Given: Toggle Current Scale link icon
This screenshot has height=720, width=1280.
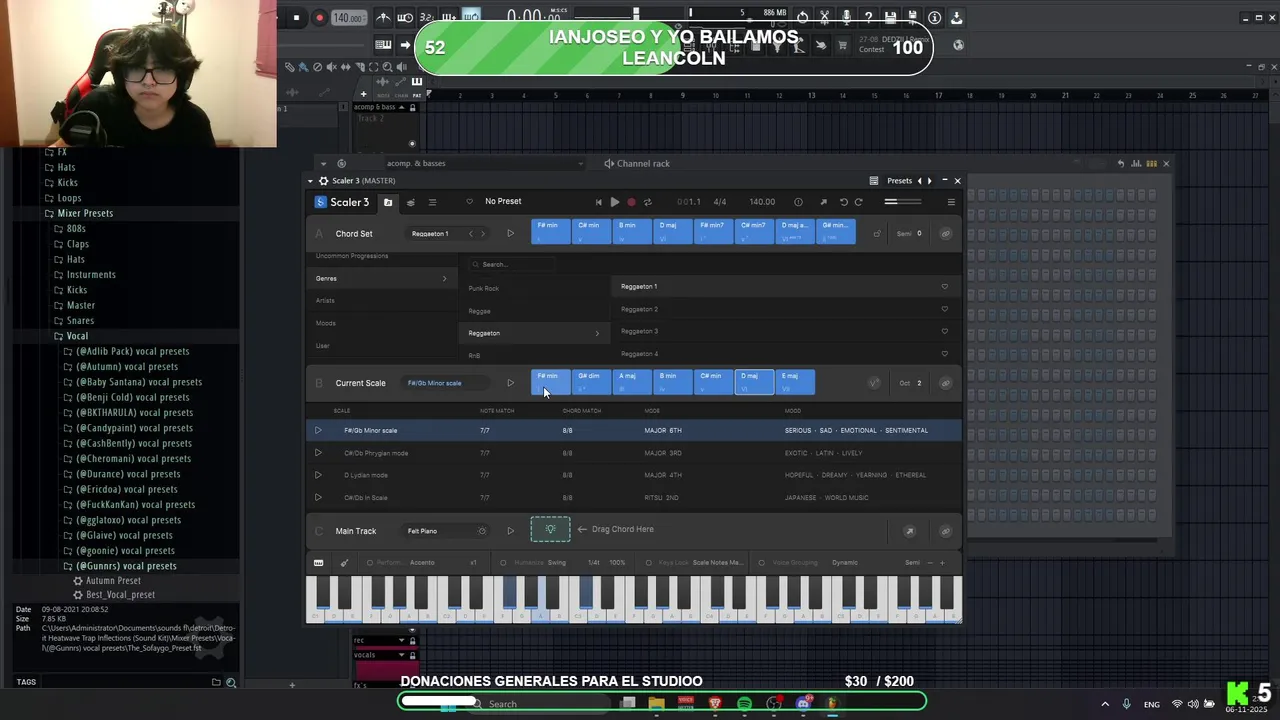Looking at the screenshot, I should [x=945, y=383].
